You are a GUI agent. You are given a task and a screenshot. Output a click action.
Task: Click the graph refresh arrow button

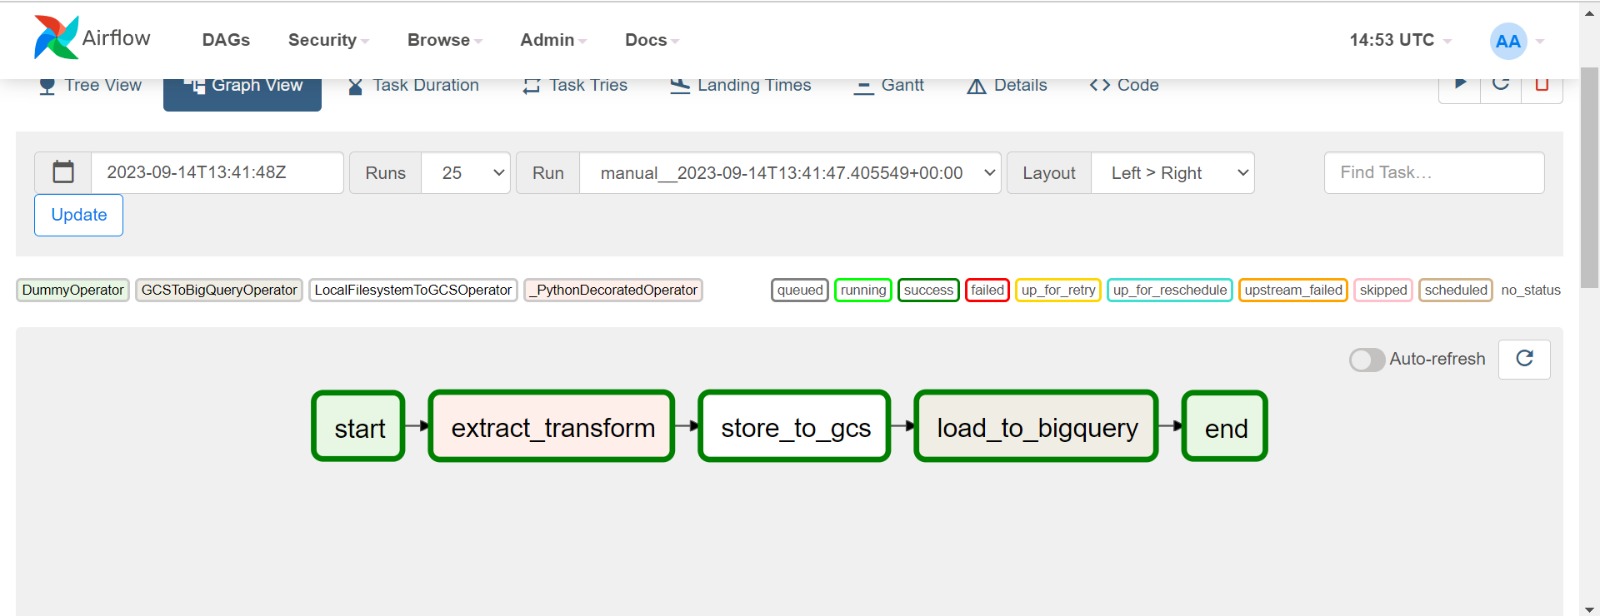tap(1524, 359)
